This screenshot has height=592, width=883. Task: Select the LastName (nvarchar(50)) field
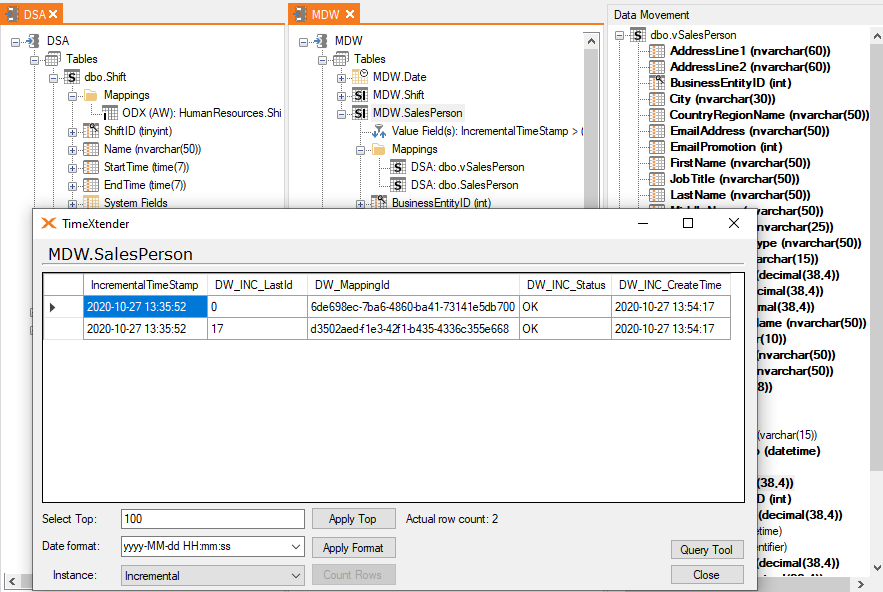click(x=740, y=195)
